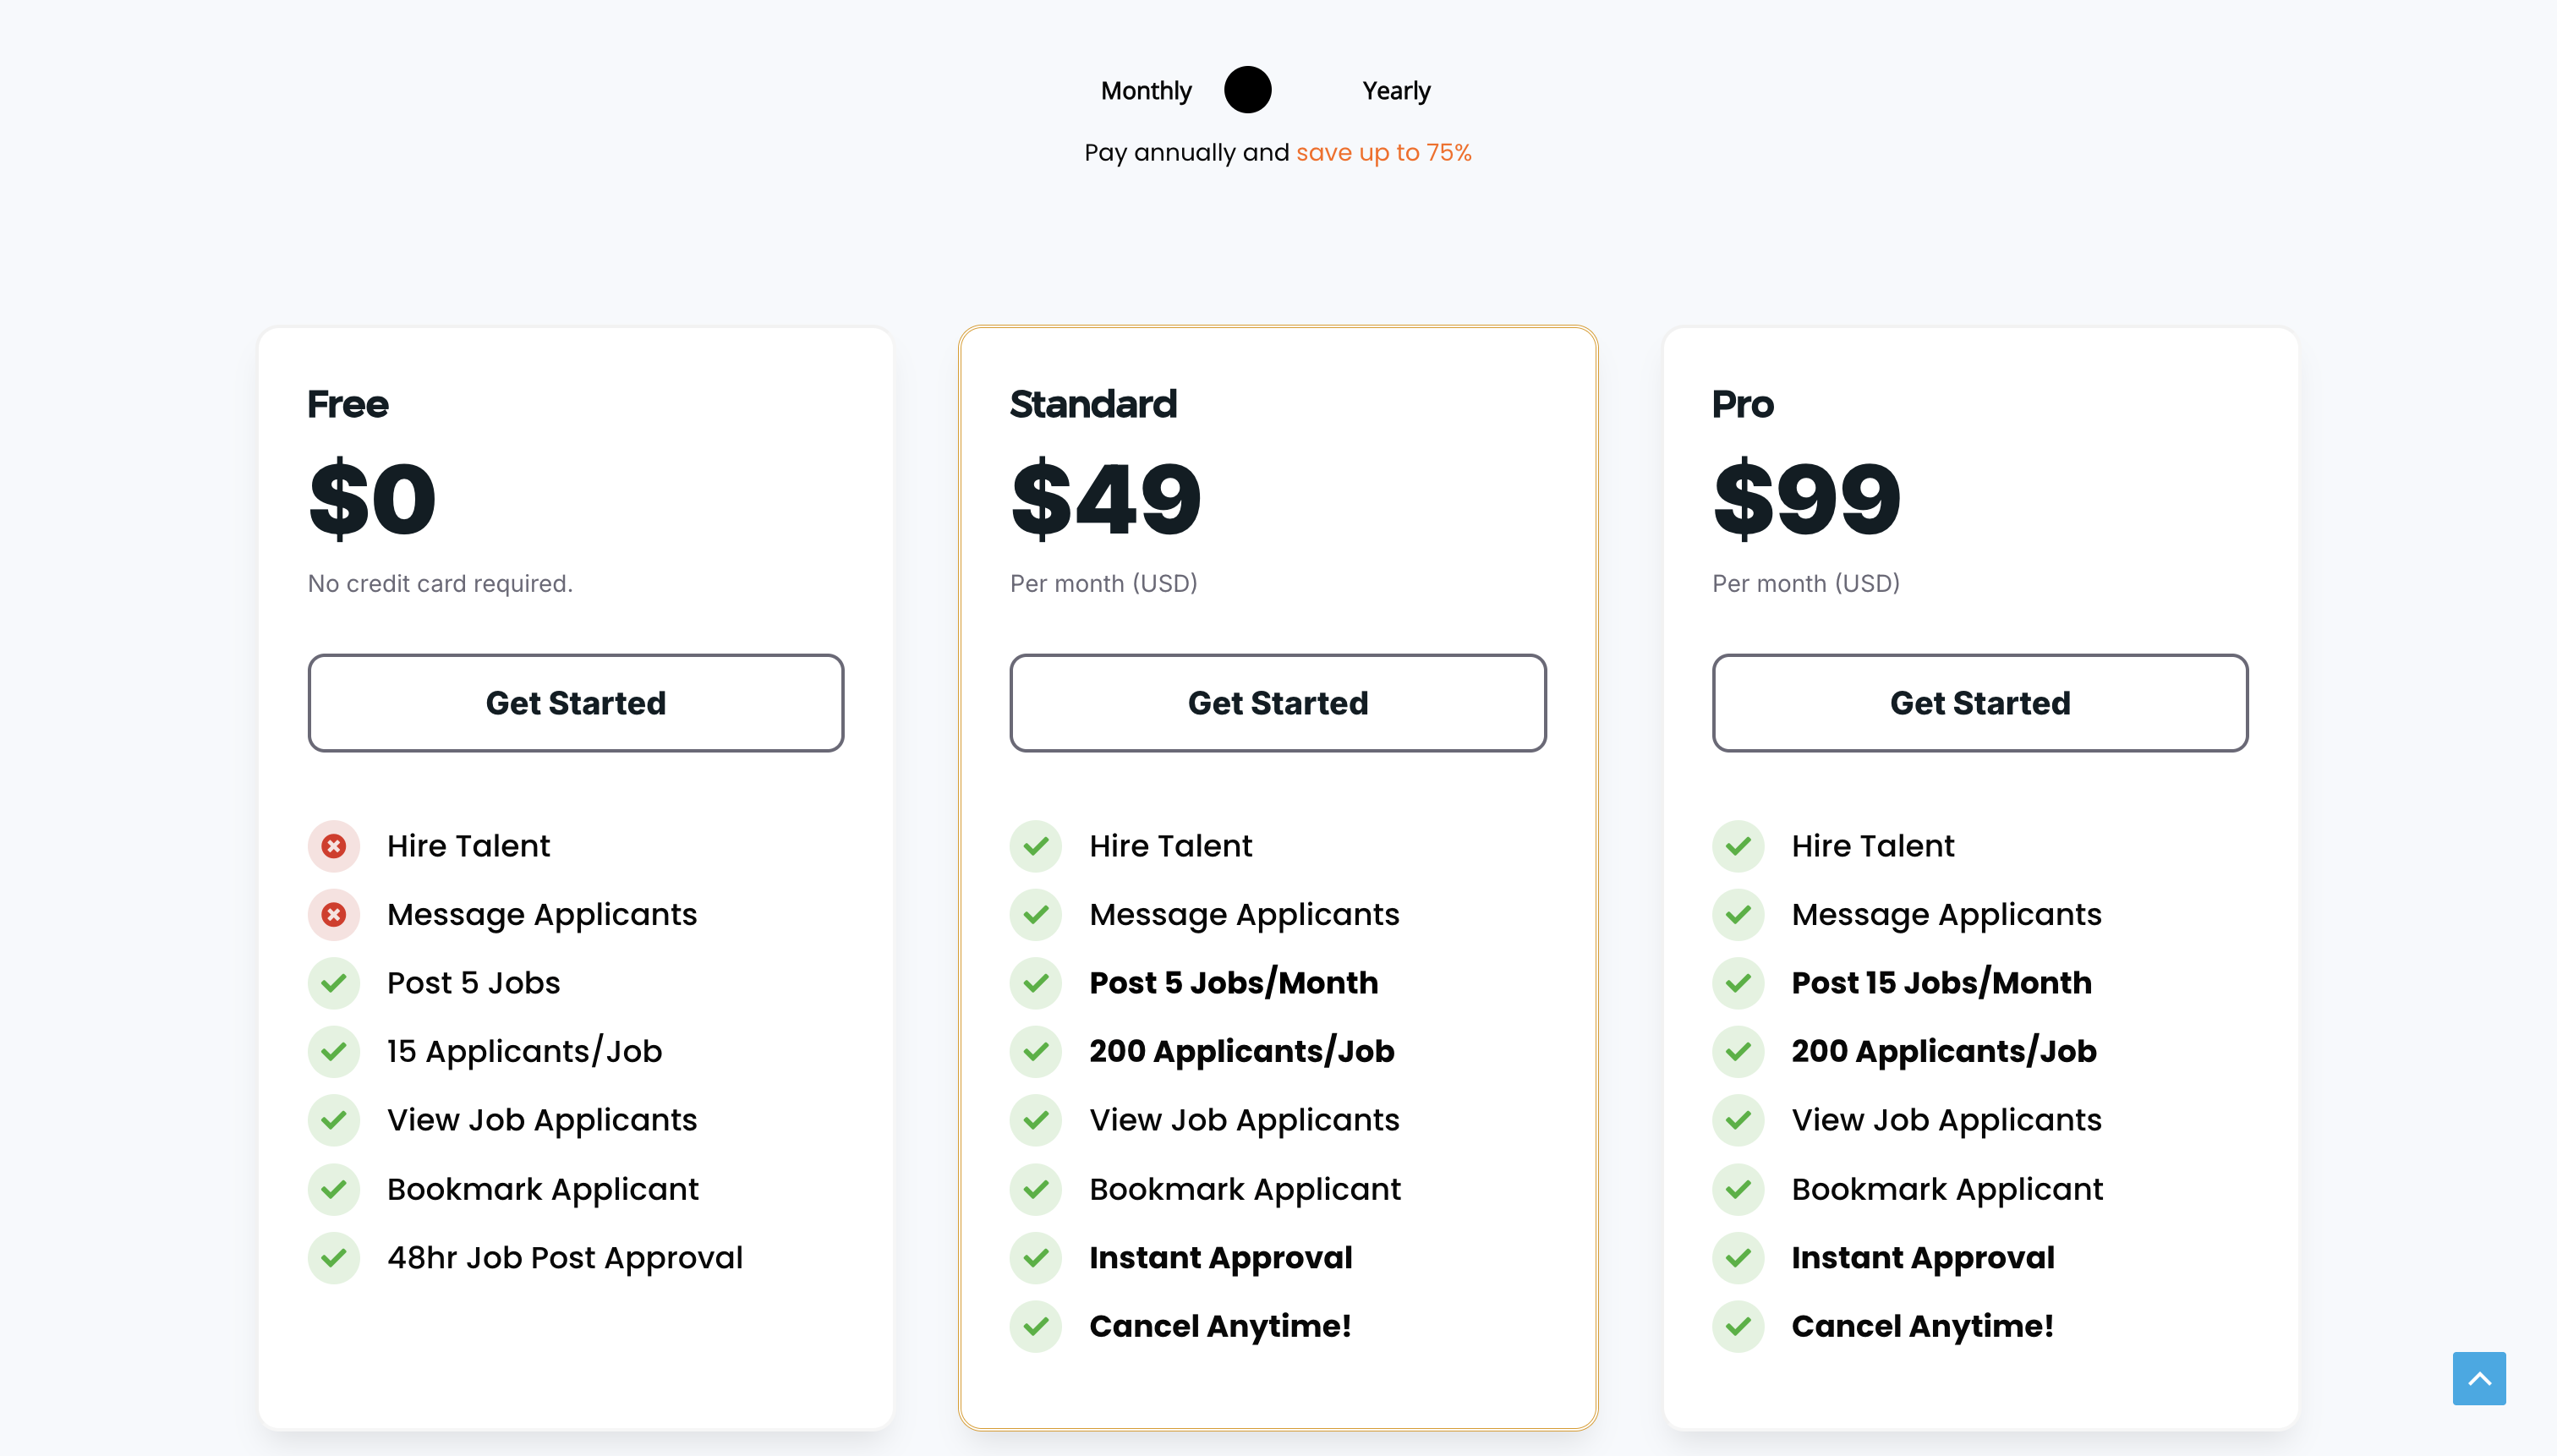Click the checkmark beside Post 15 Jobs/Month

(1738, 983)
